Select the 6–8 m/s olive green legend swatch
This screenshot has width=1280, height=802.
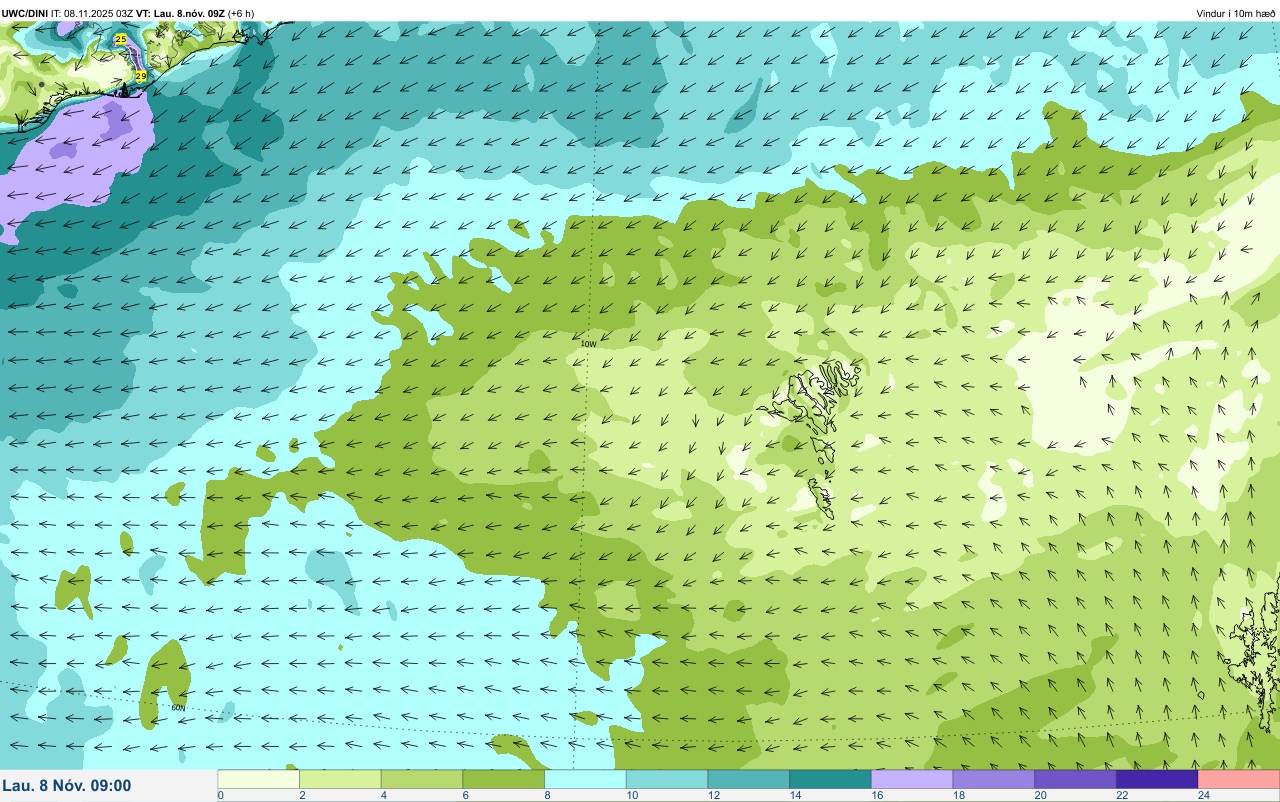click(504, 779)
